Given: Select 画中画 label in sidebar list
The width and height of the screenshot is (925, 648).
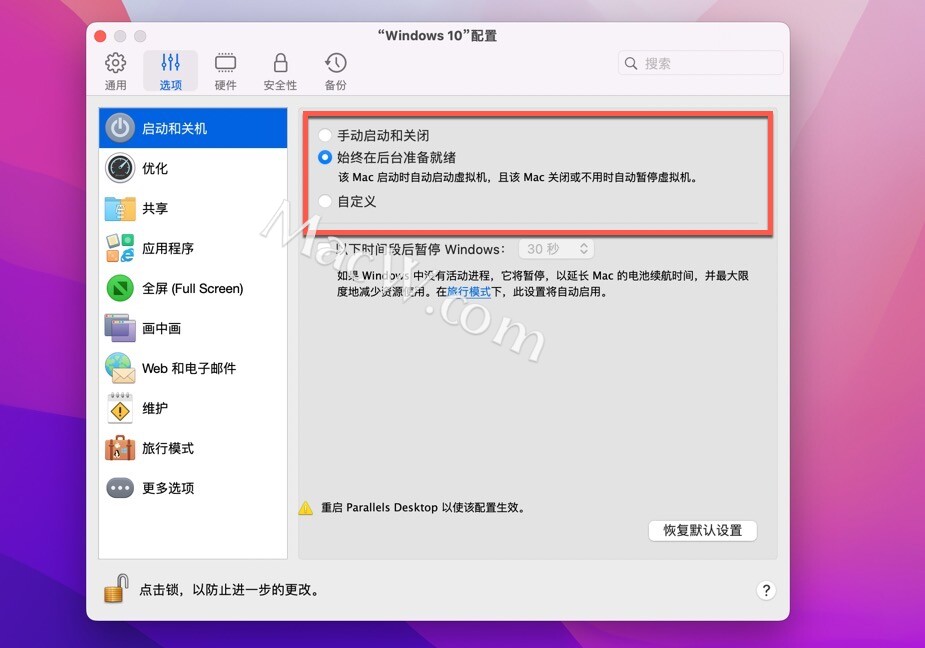Looking at the screenshot, I should [162, 329].
